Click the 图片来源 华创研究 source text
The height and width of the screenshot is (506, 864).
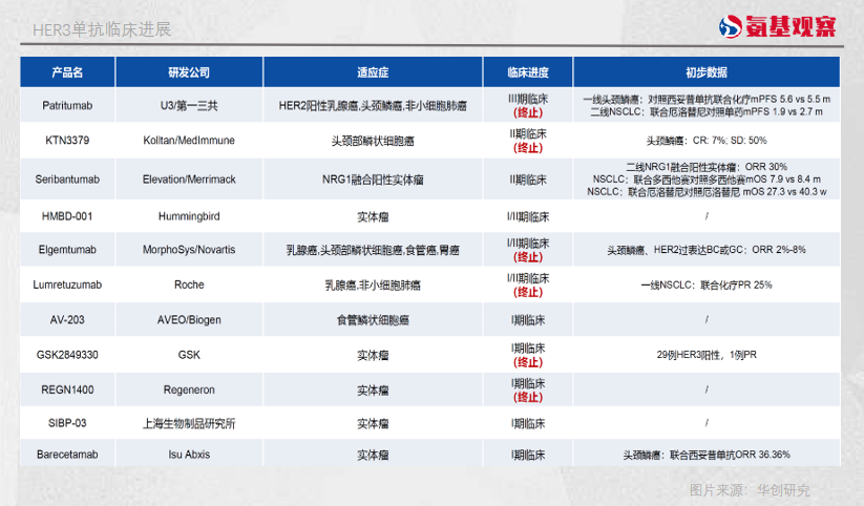749,490
